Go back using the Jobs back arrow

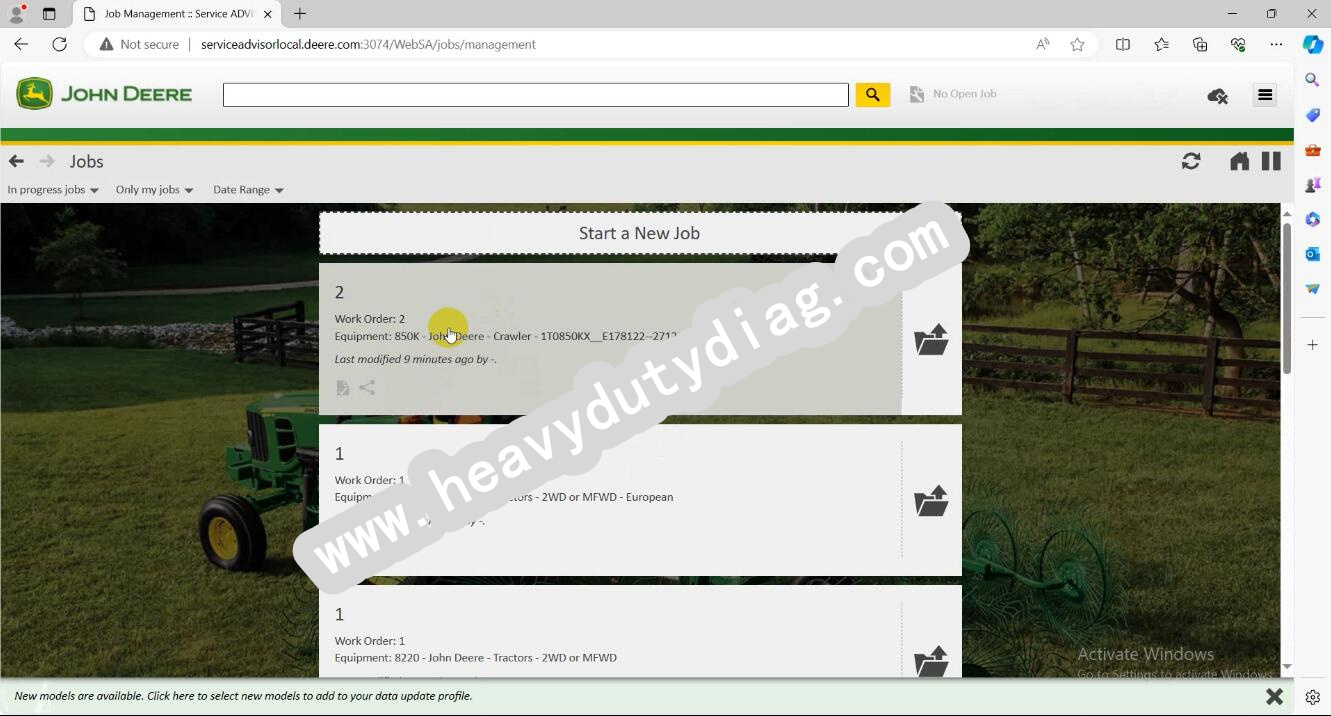(16, 161)
